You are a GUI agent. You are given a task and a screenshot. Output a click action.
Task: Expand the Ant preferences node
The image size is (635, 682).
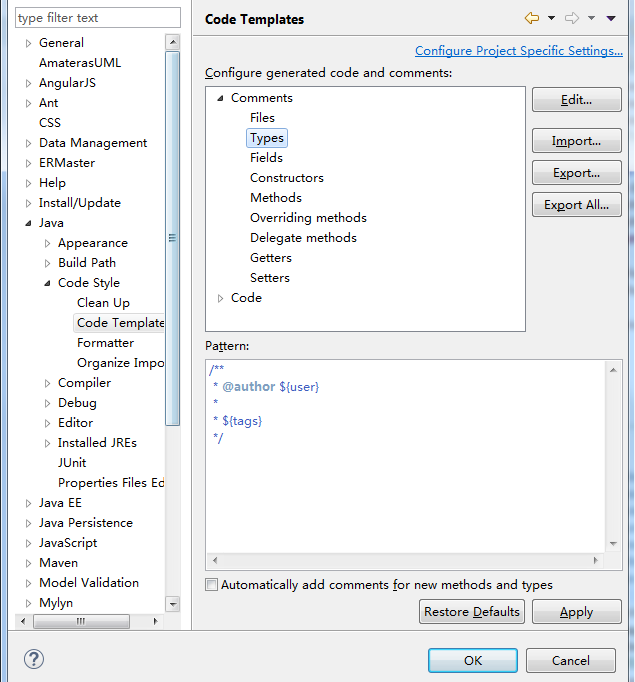[x=28, y=103]
